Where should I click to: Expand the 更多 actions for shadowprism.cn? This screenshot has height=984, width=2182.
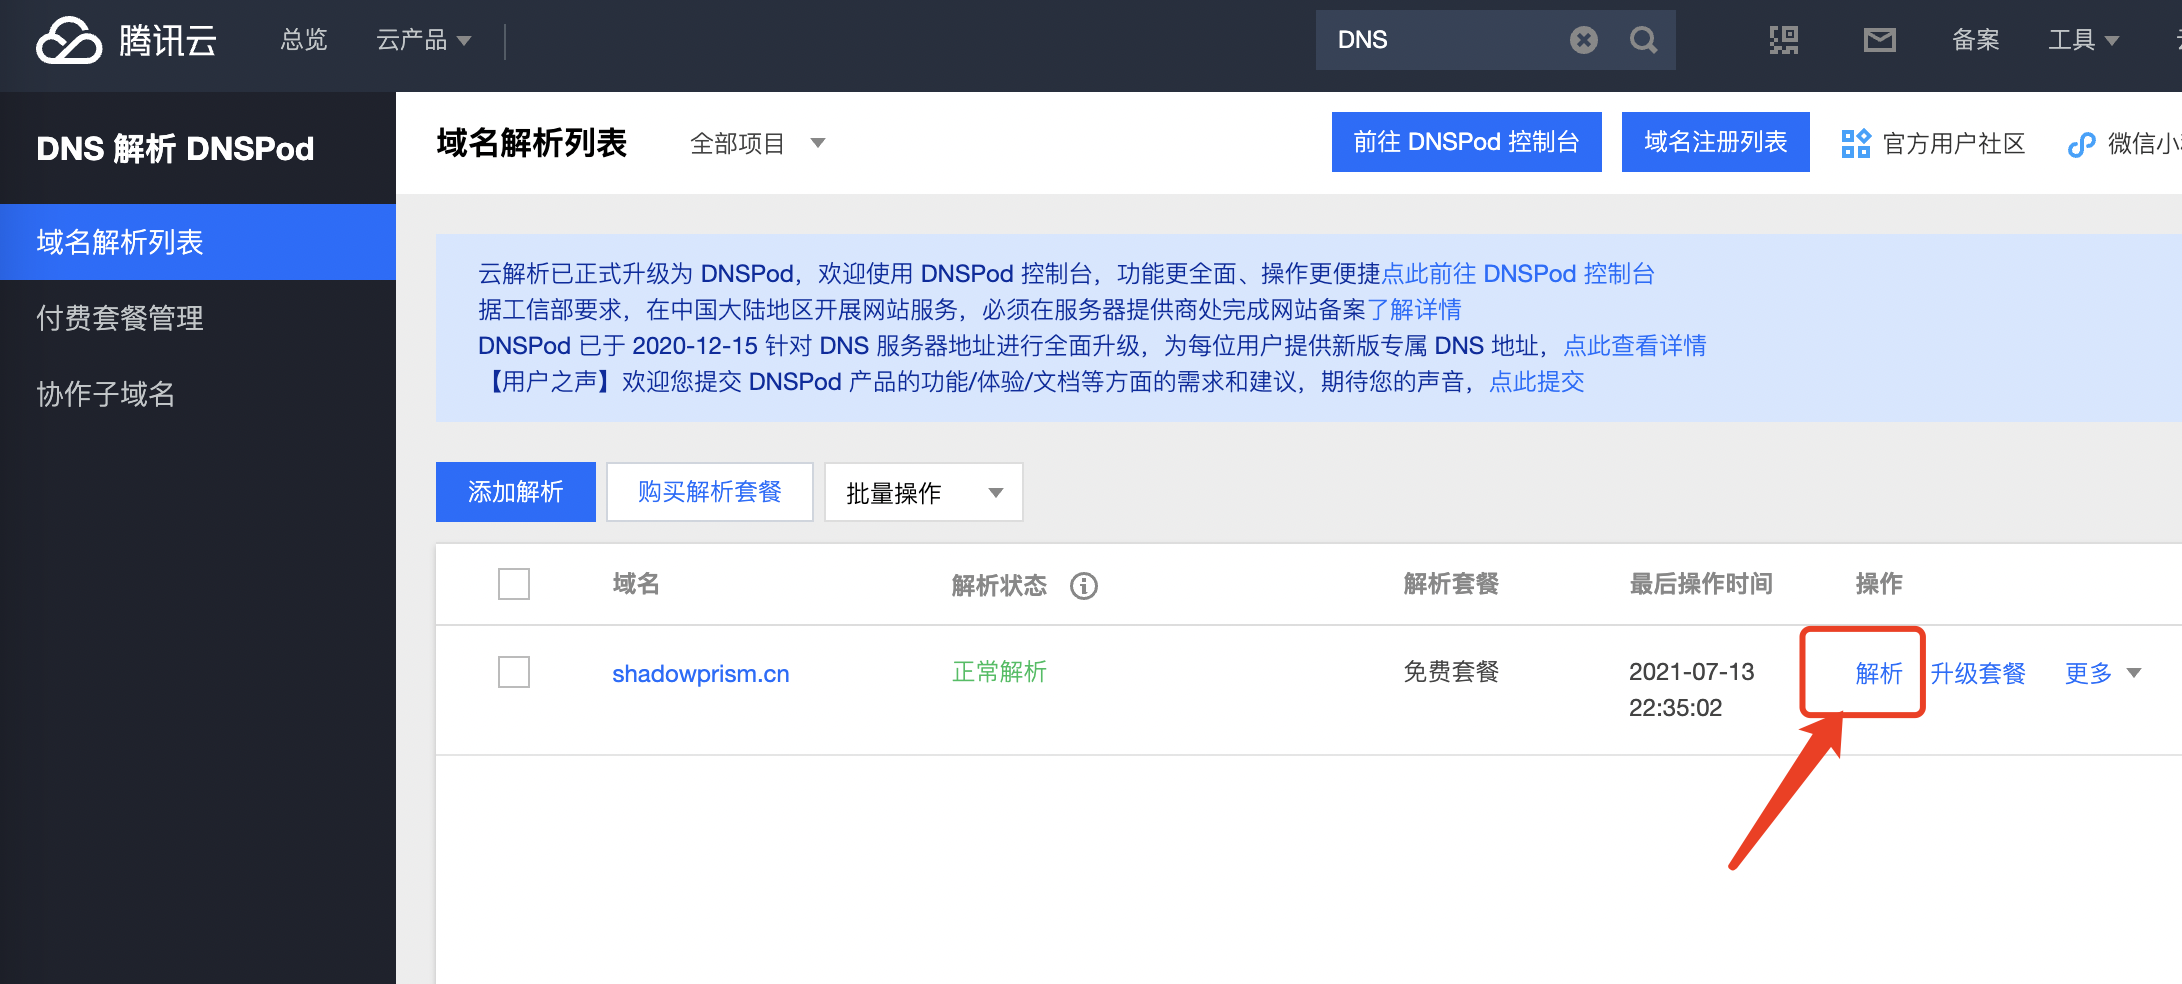[2103, 673]
